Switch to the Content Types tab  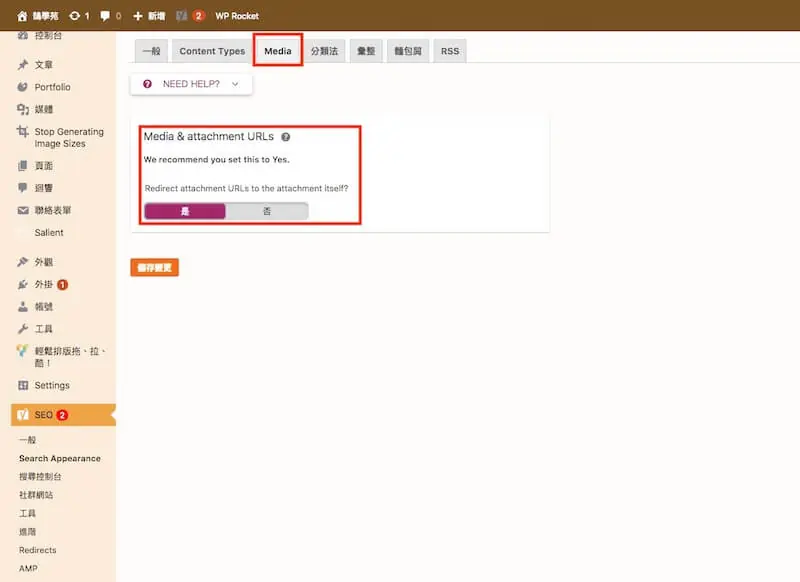point(212,52)
